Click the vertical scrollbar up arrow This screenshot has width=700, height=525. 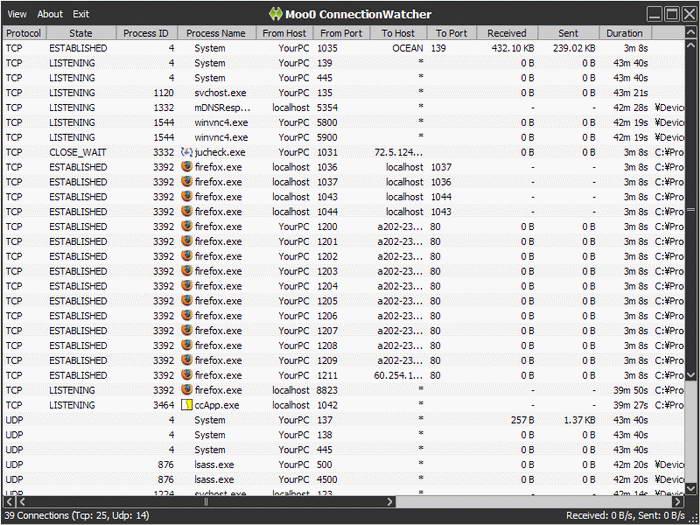pyautogui.click(x=690, y=46)
